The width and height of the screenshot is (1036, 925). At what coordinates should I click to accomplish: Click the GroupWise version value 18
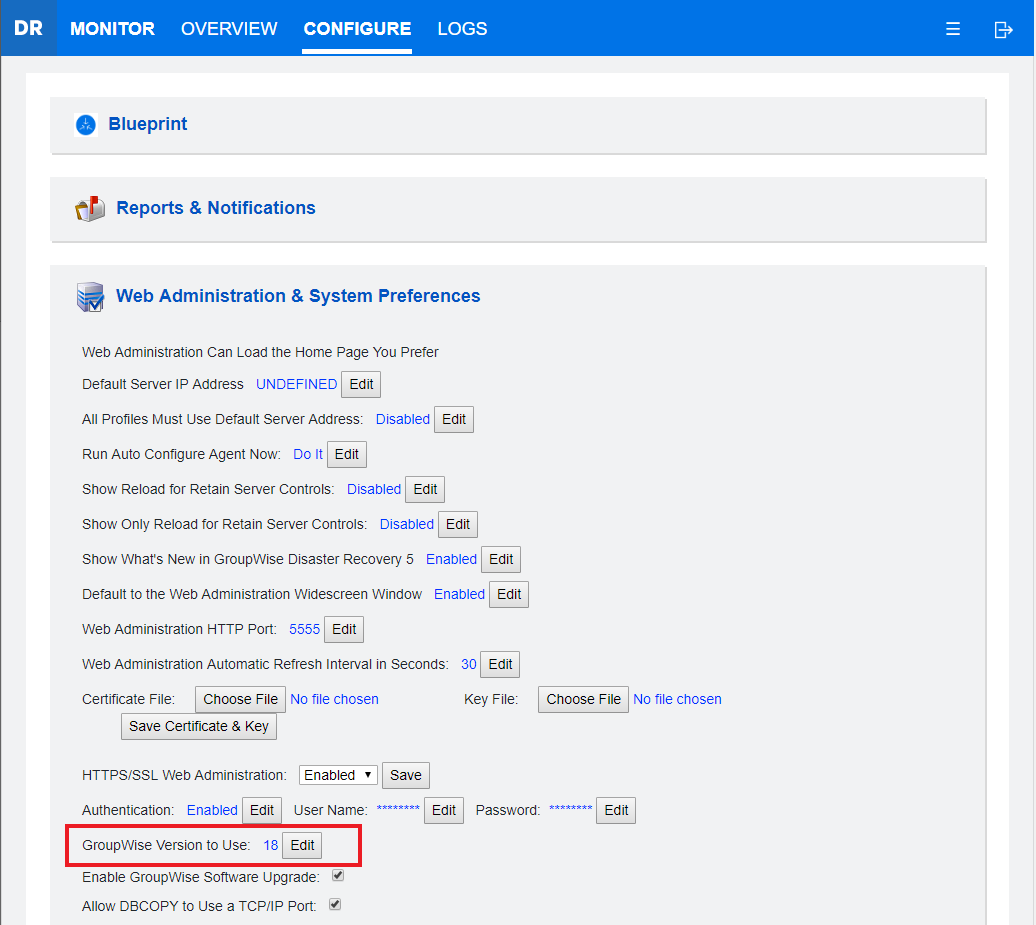tap(270, 846)
